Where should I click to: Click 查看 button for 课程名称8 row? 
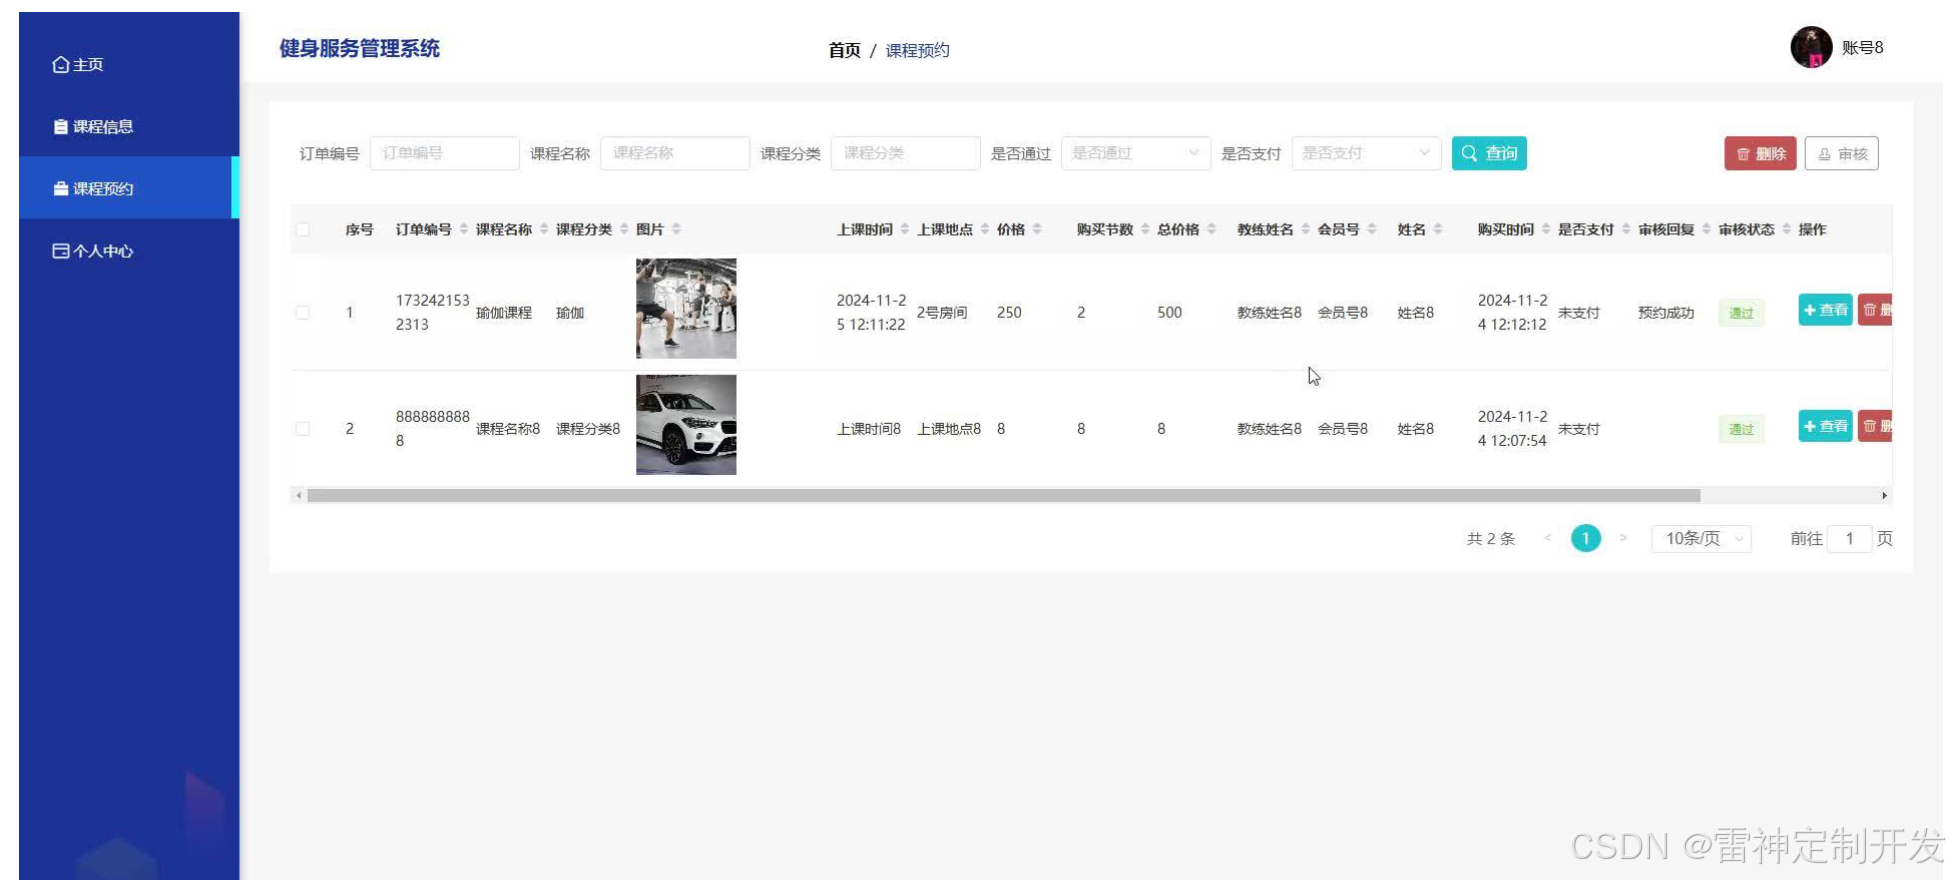tap(1825, 426)
